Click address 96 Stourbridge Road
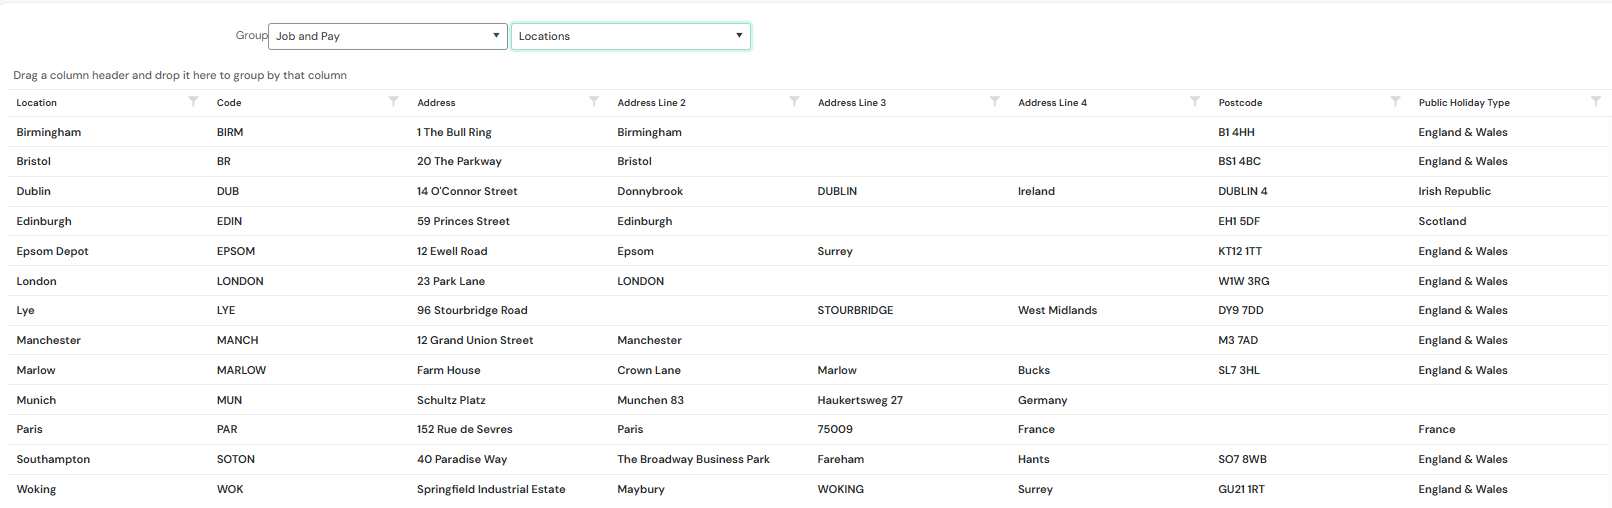 pyautogui.click(x=472, y=310)
